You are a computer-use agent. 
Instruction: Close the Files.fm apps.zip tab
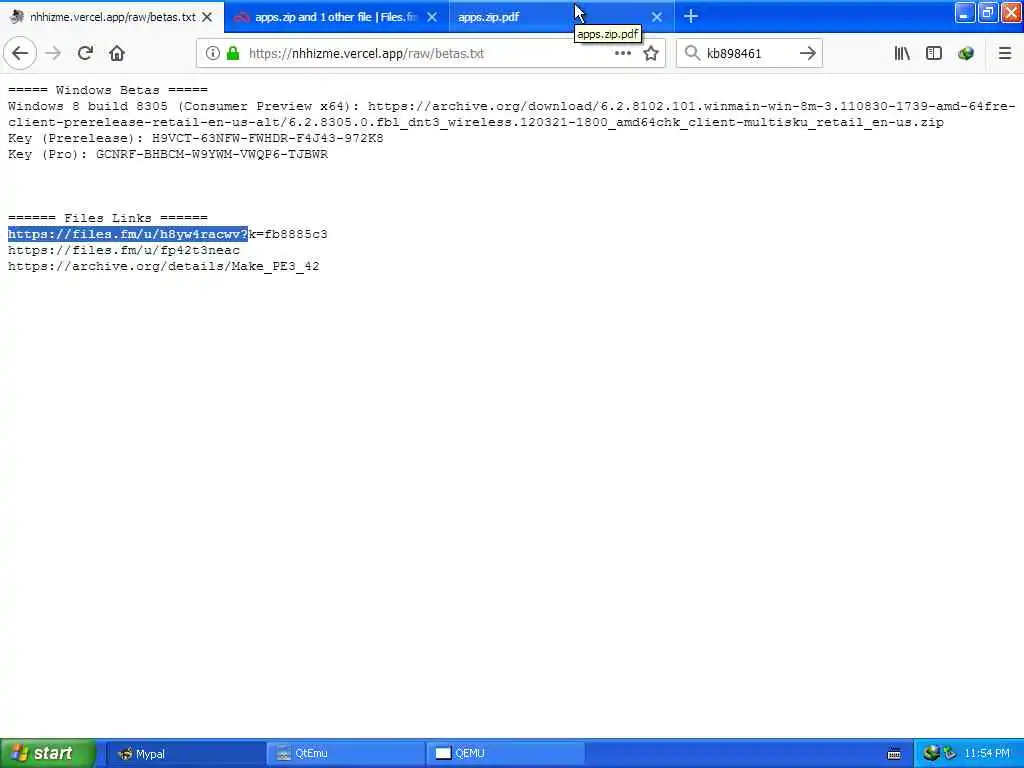(432, 17)
